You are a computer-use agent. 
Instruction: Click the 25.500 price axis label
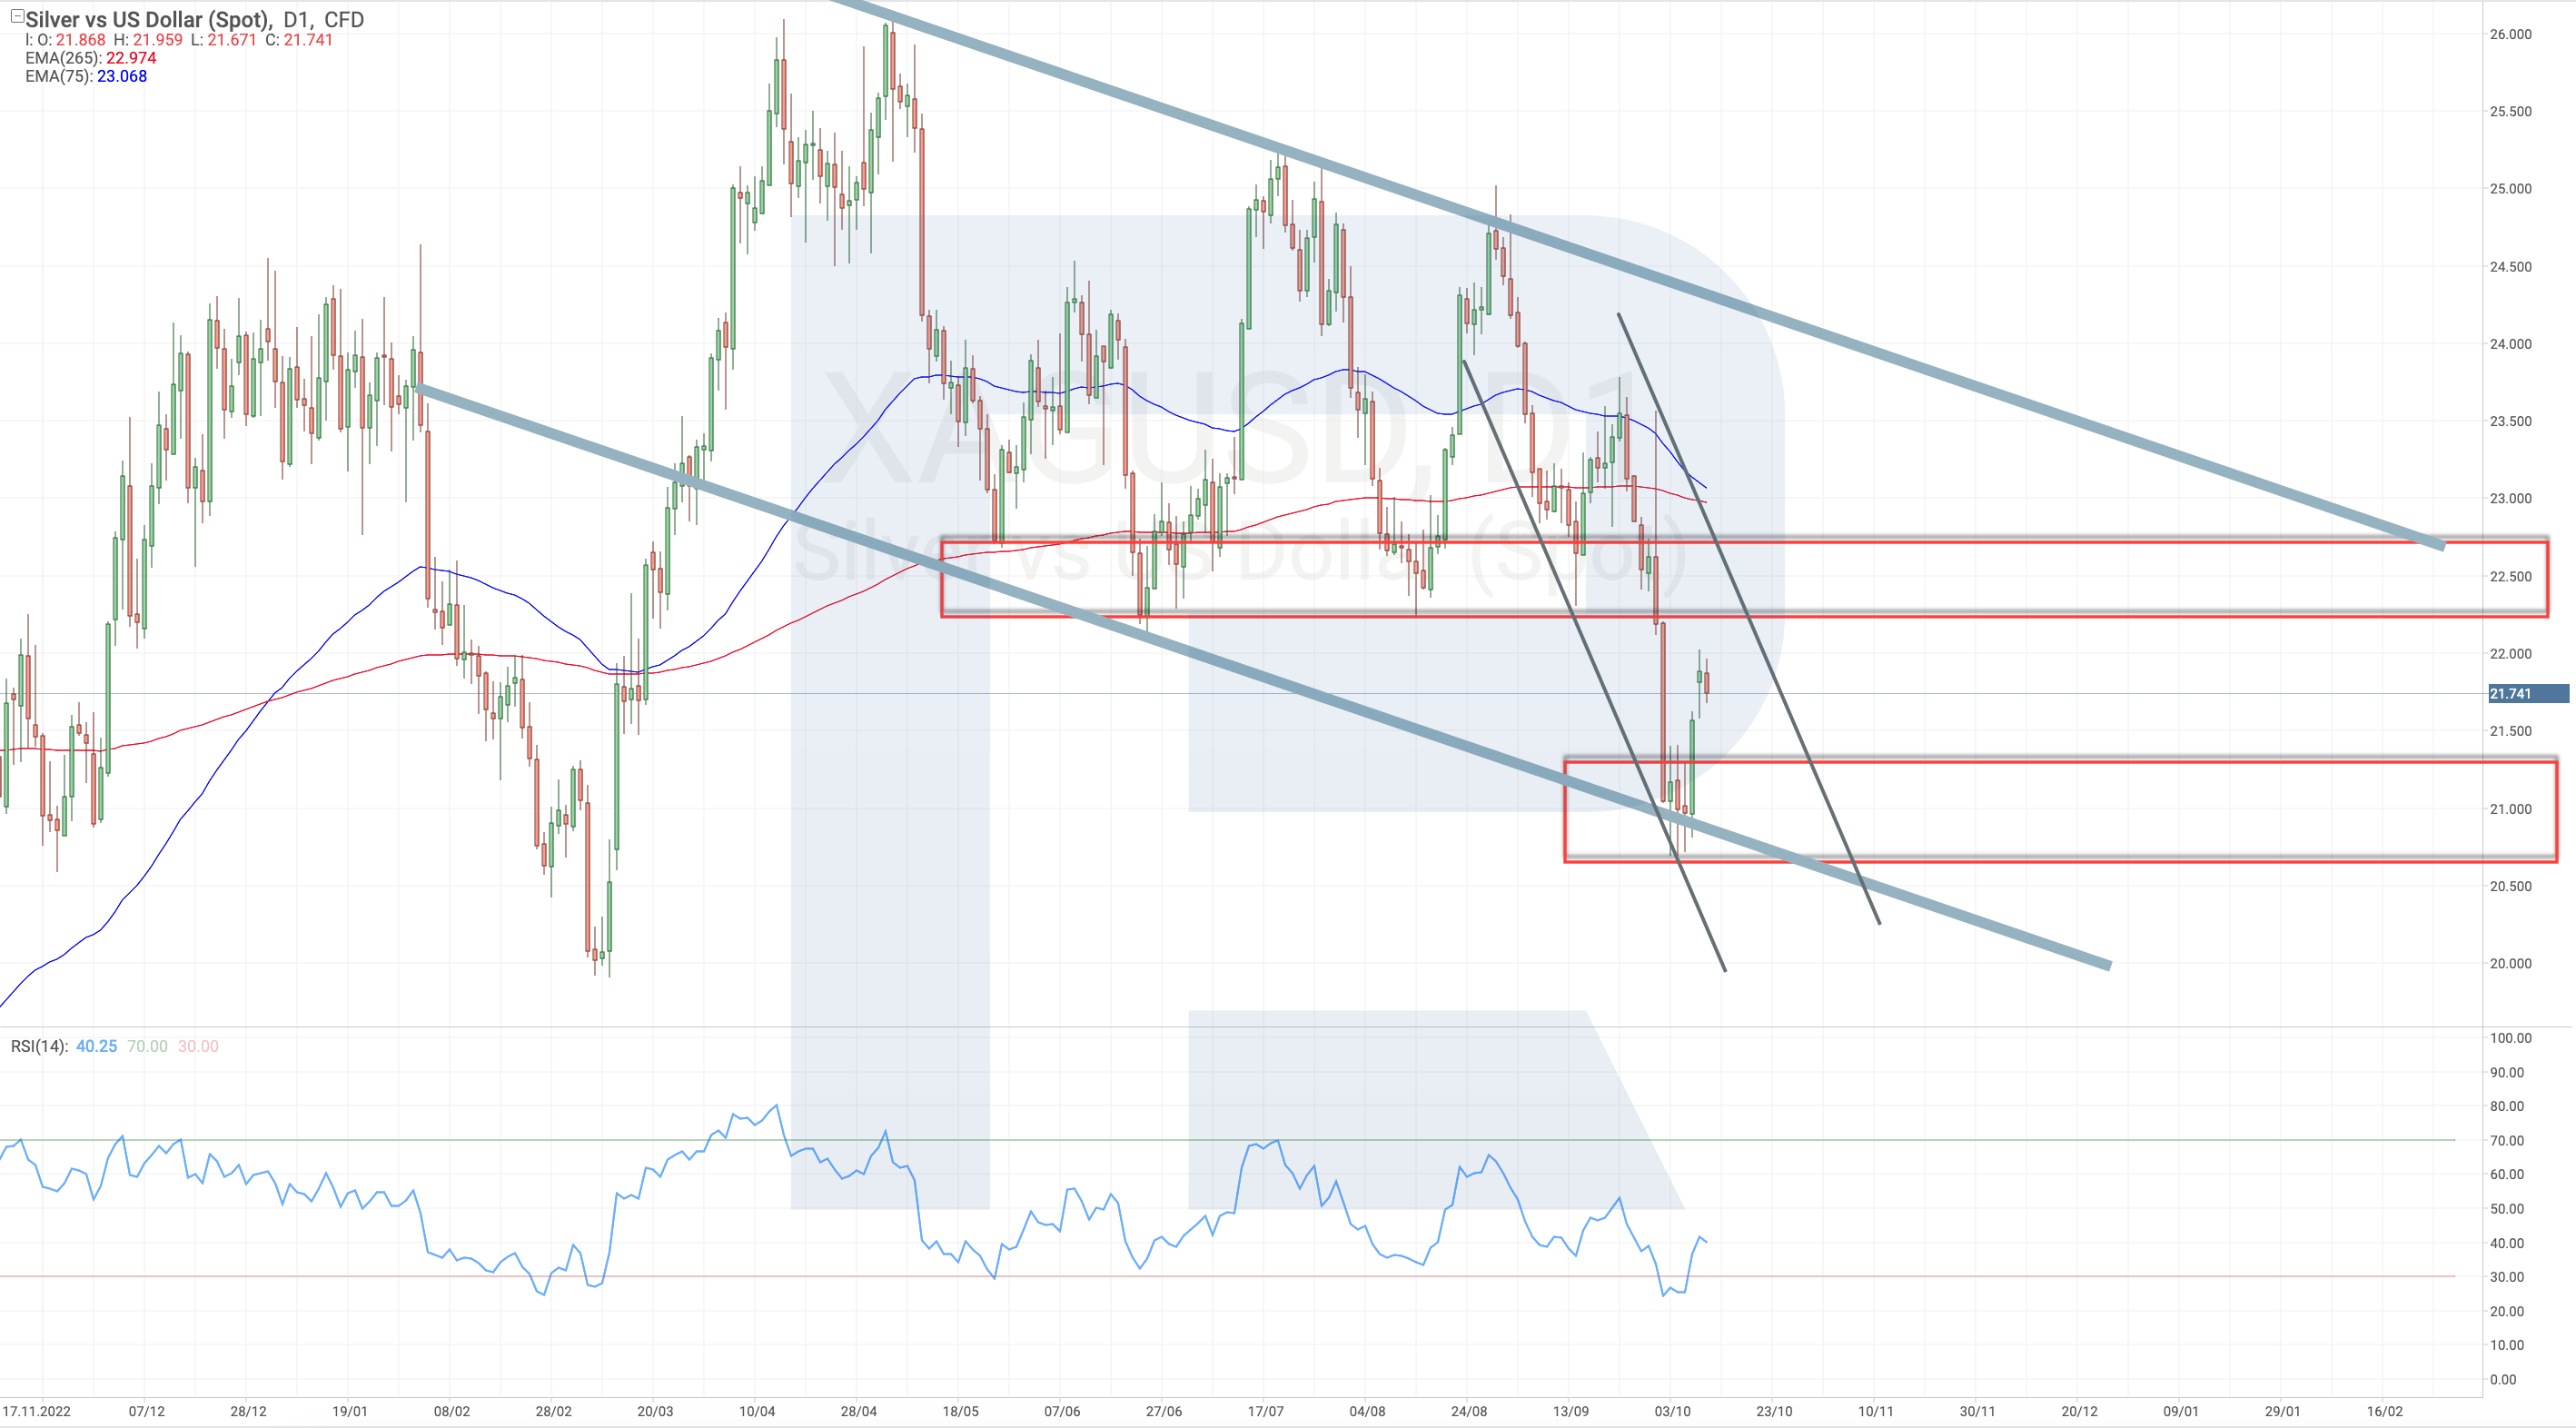2510,111
